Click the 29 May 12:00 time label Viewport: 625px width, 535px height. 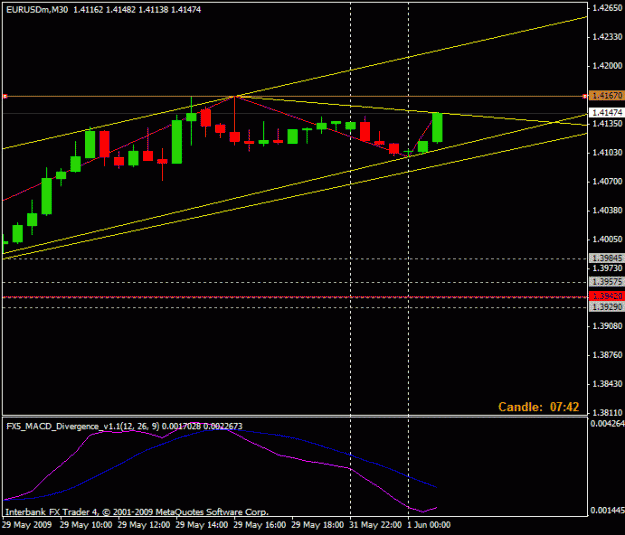[144, 525]
